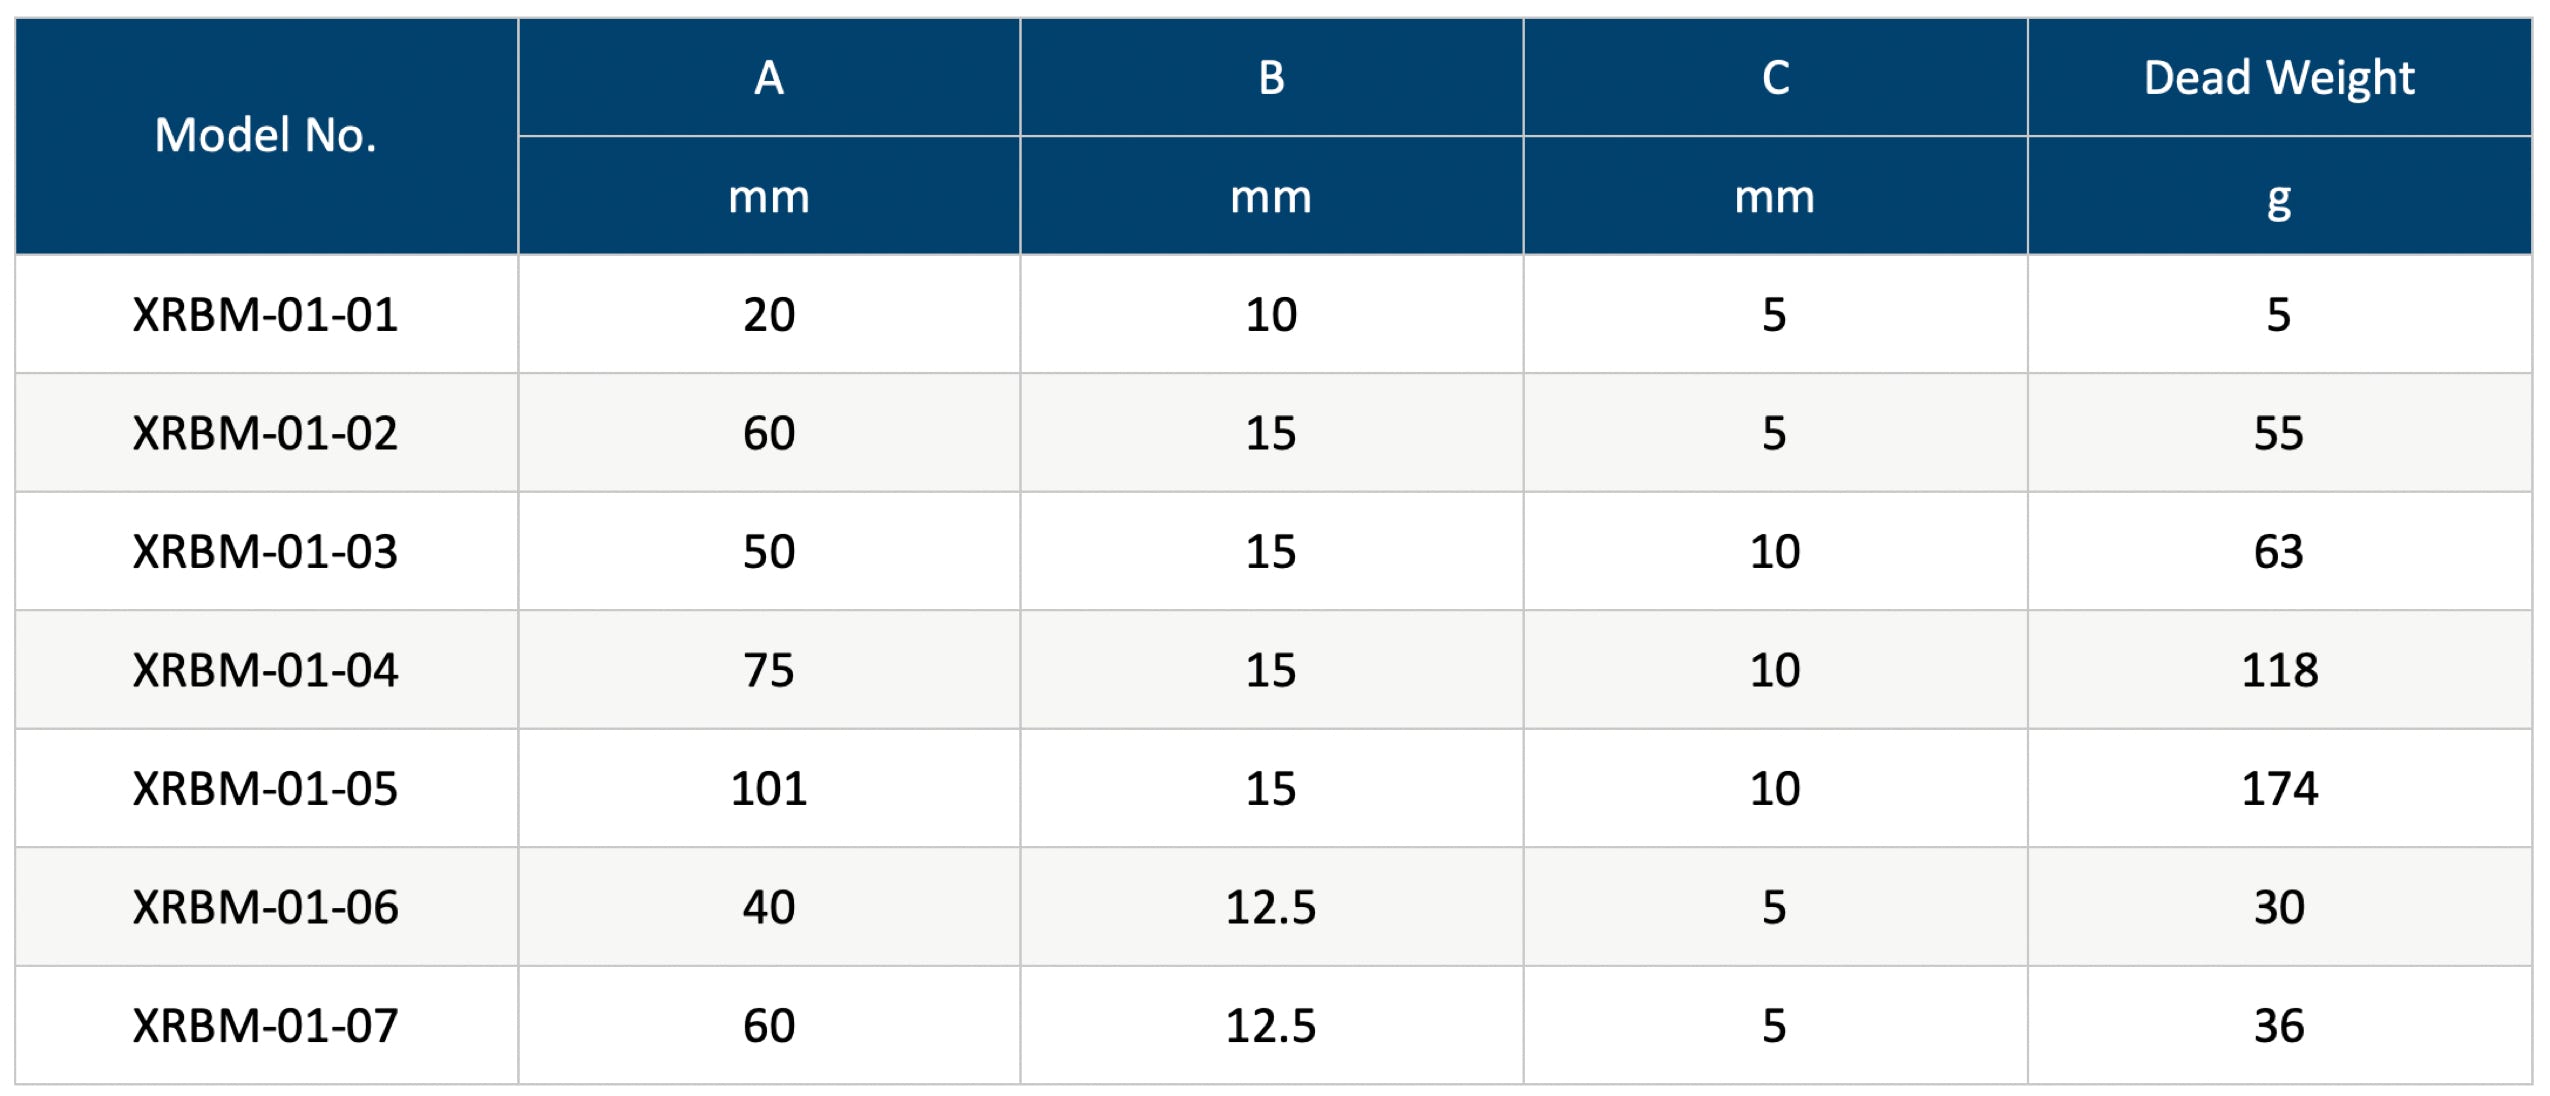
Task: Select the dead weight 36 cell
Action: coord(2278,1026)
